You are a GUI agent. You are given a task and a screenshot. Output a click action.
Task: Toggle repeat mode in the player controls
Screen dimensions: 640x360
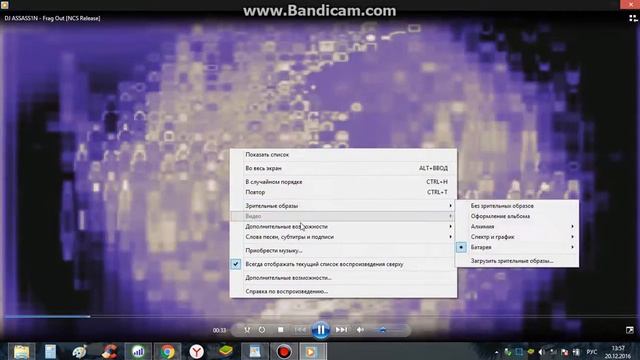[x=262, y=330]
